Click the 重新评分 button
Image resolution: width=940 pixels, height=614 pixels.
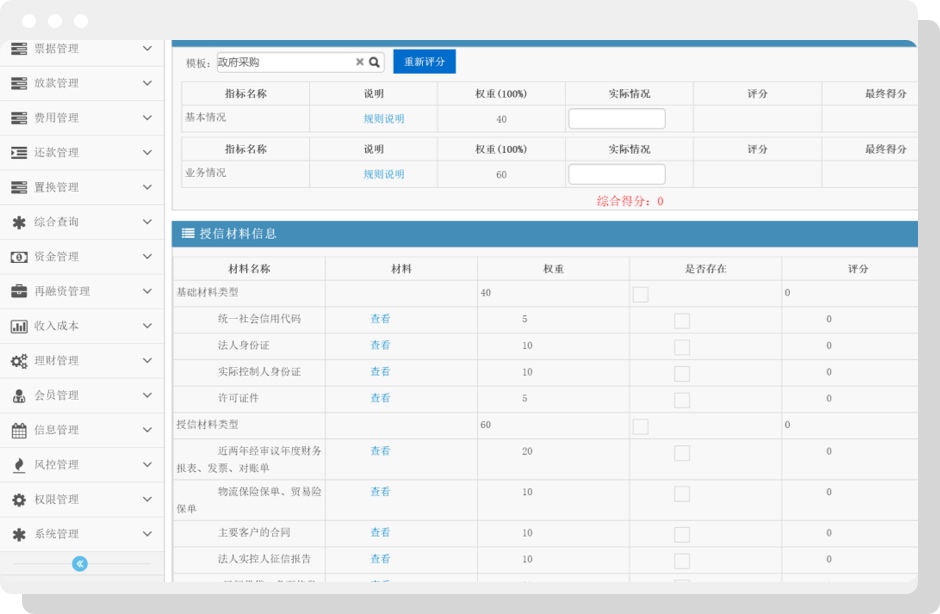coord(424,62)
